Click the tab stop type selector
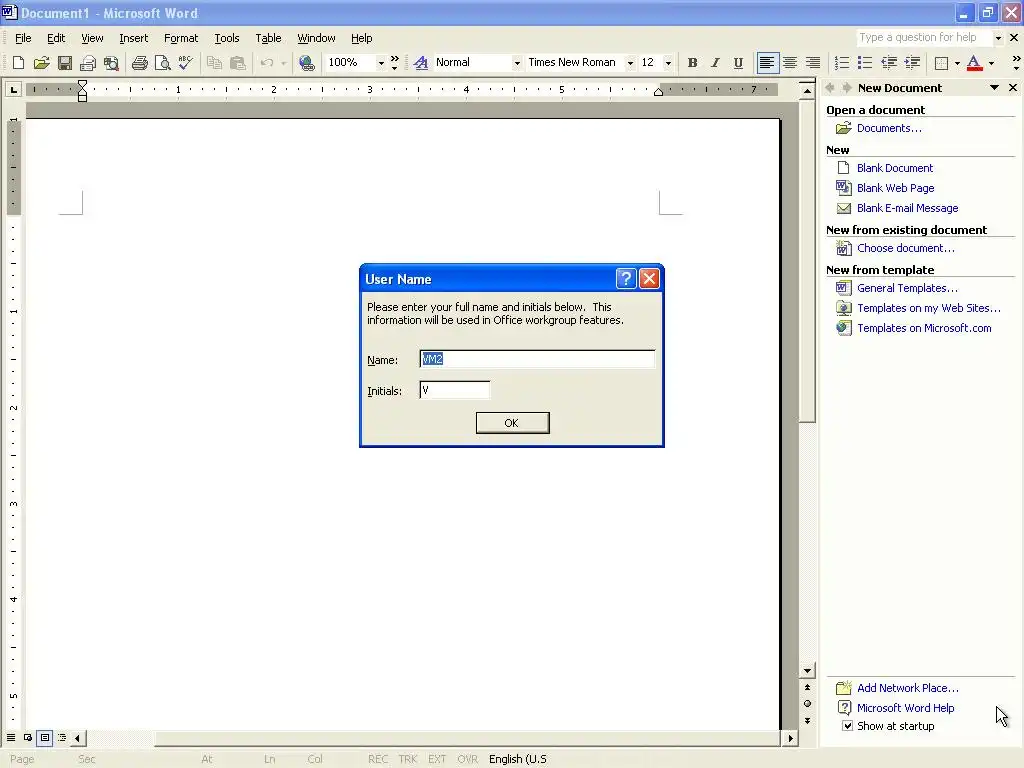The height and width of the screenshot is (768, 1024). pos(13,89)
